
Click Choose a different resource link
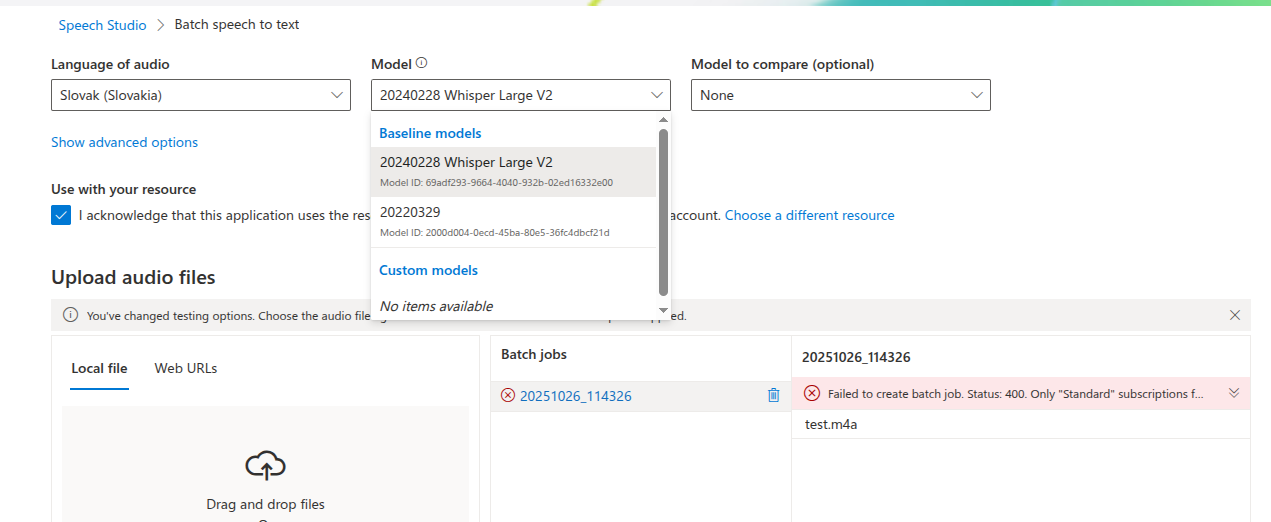coord(809,215)
